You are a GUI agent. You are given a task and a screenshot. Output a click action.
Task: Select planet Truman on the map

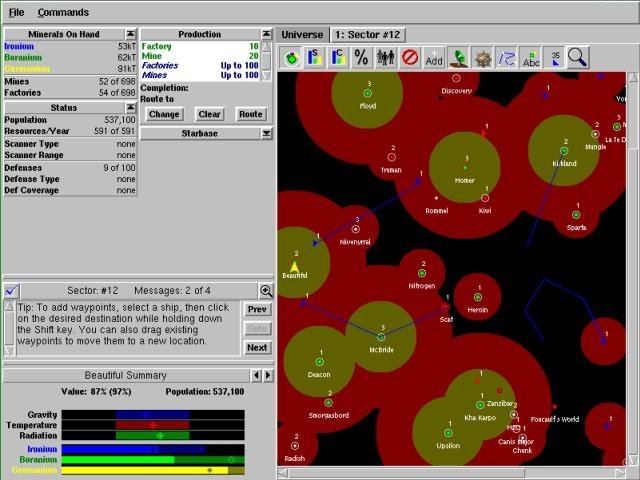point(391,157)
